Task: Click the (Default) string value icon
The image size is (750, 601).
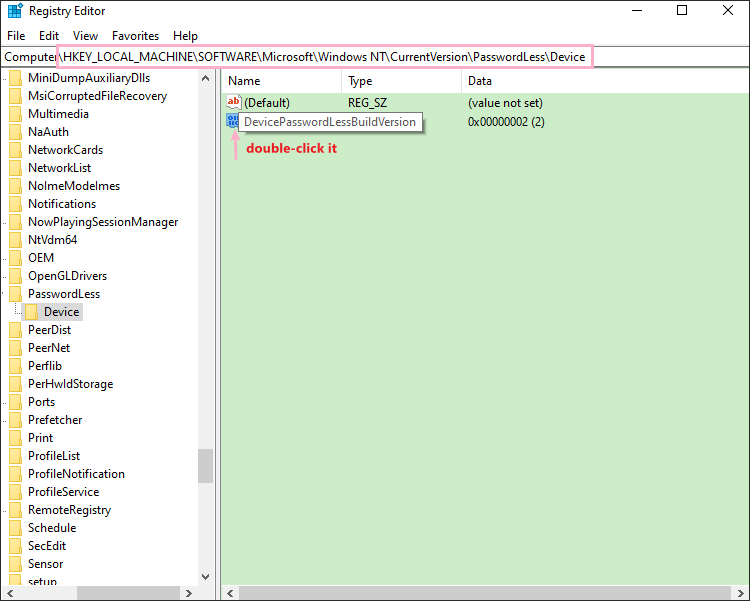Action: point(233,102)
